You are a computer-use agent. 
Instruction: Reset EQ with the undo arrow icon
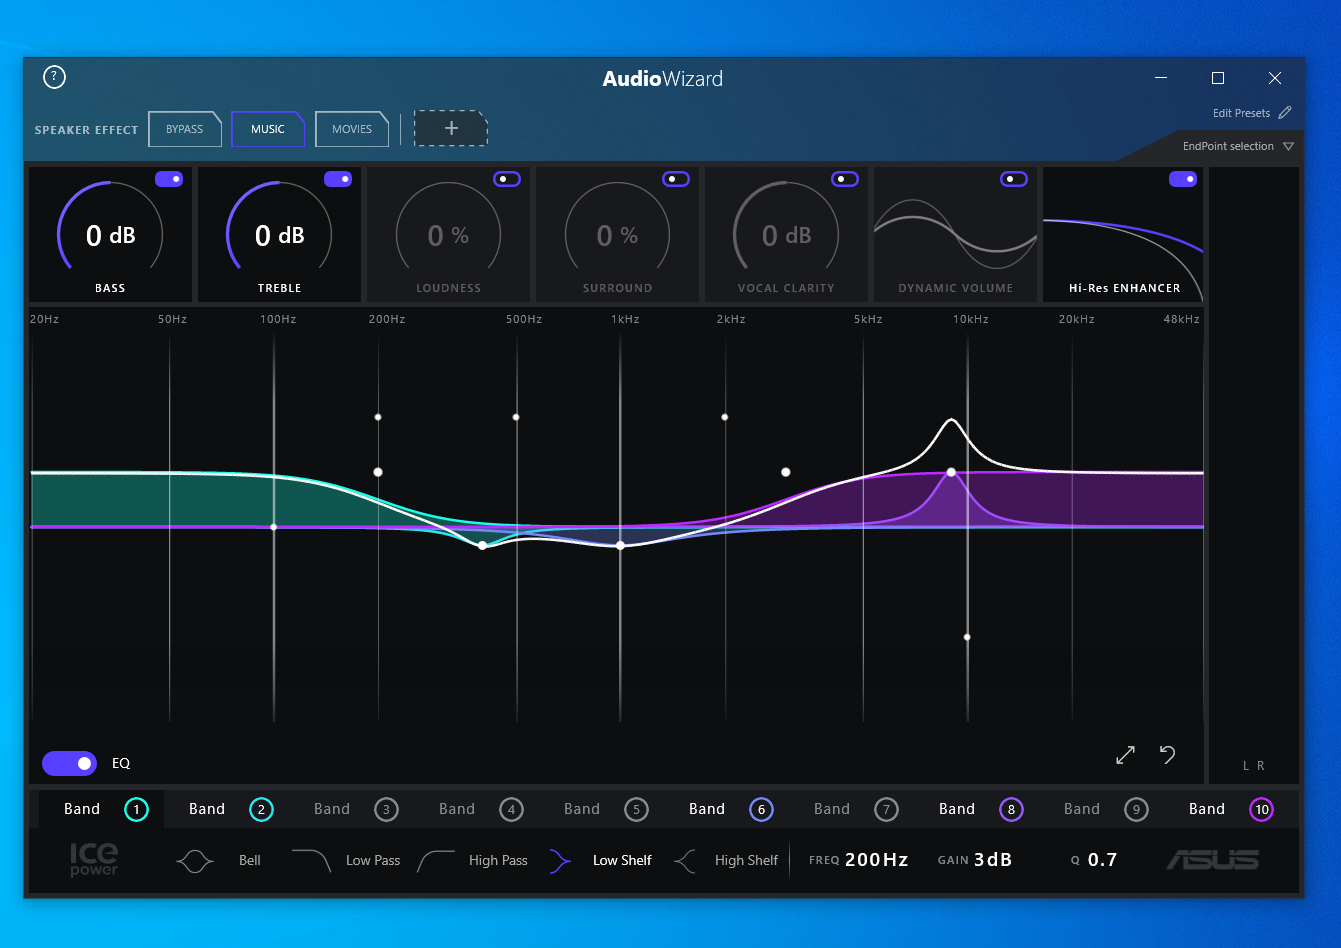tap(1167, 754)
